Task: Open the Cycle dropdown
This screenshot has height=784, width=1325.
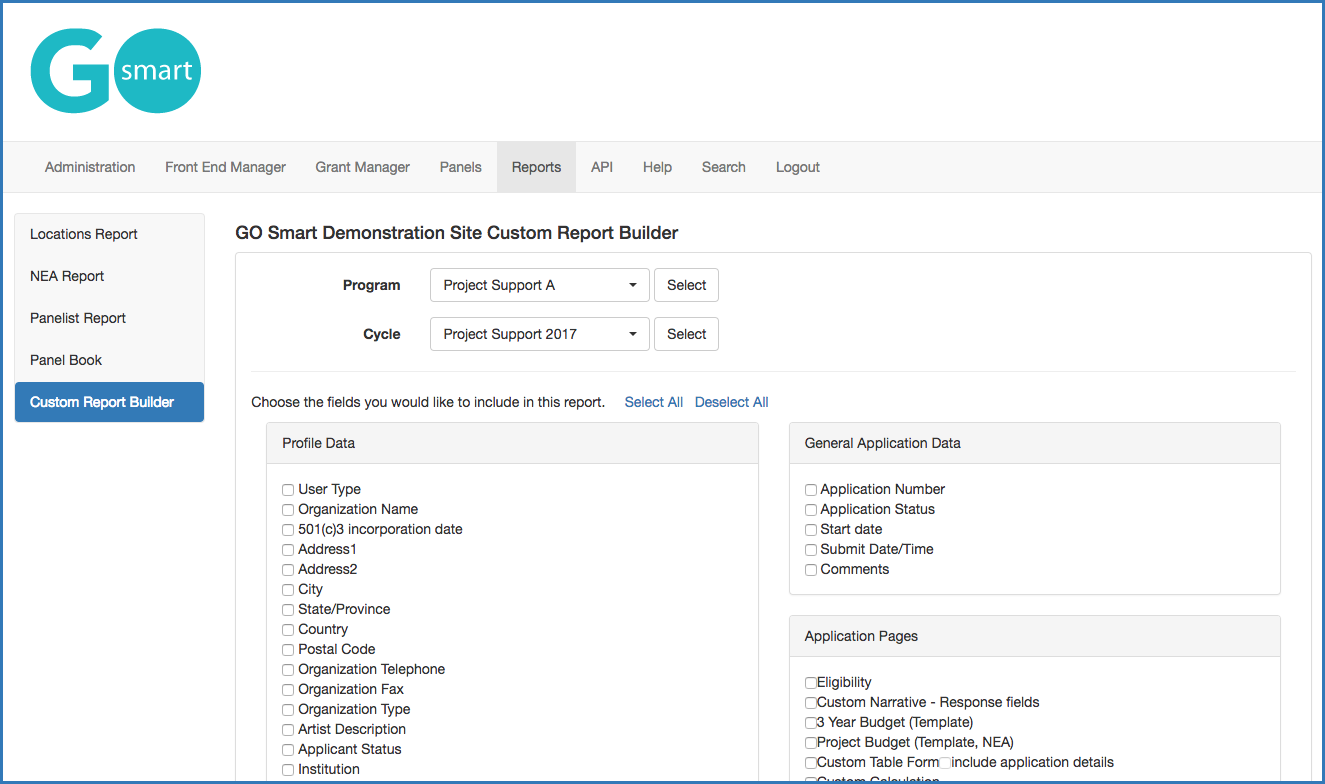Action: 540,334
